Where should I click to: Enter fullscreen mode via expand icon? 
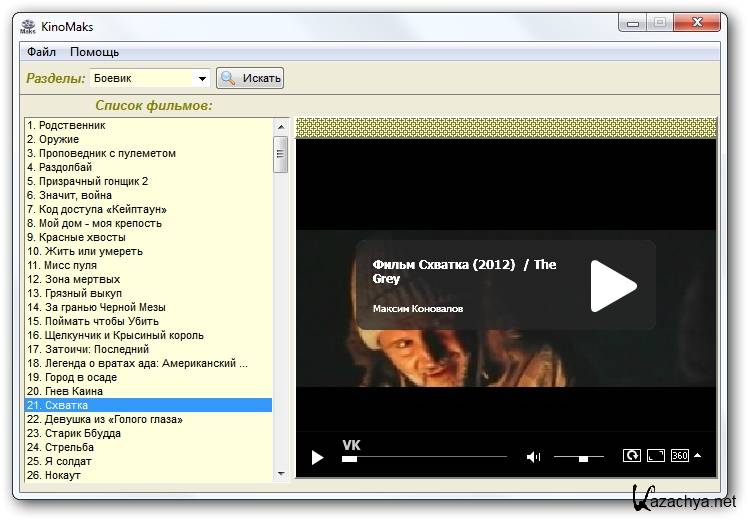[656, 456]
